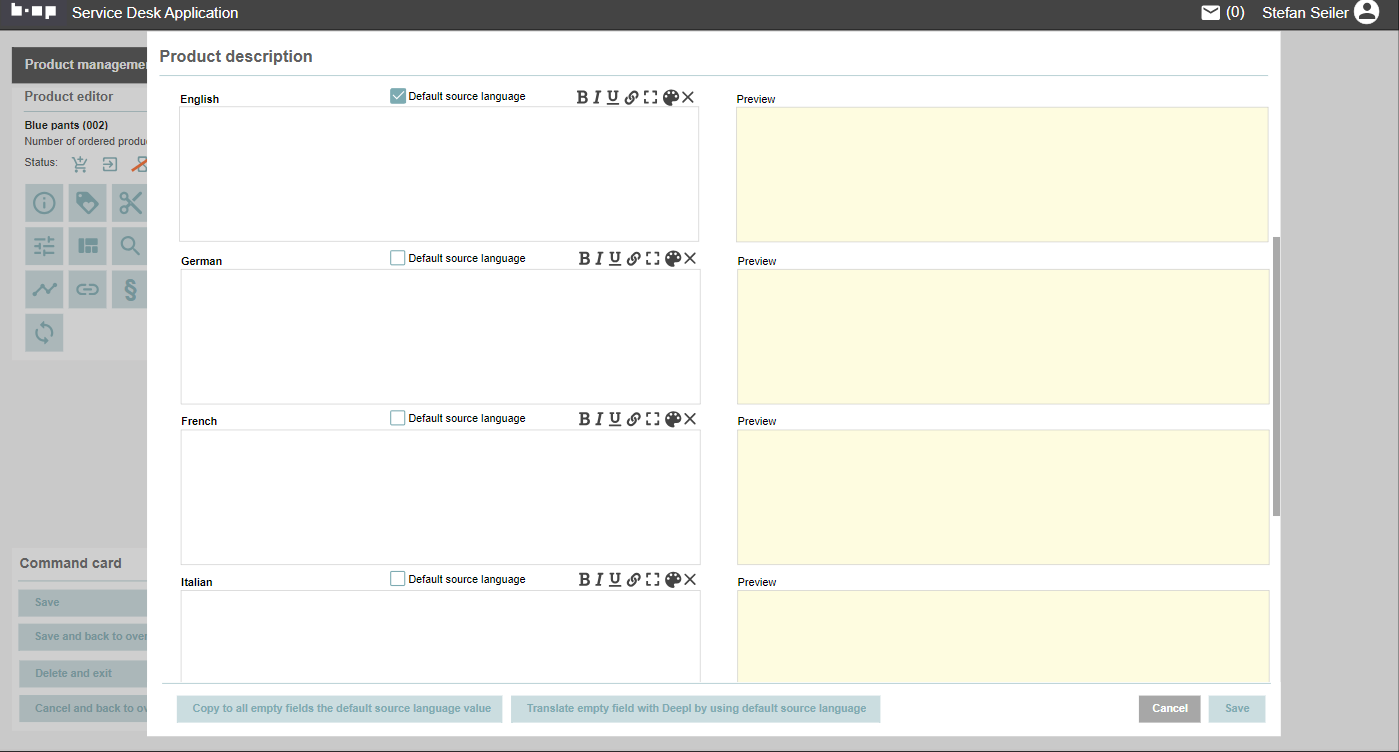The image size is (1399, 752).
Task: Click the sync arrows icon in Product editor
Action: [x=44, y=333]
